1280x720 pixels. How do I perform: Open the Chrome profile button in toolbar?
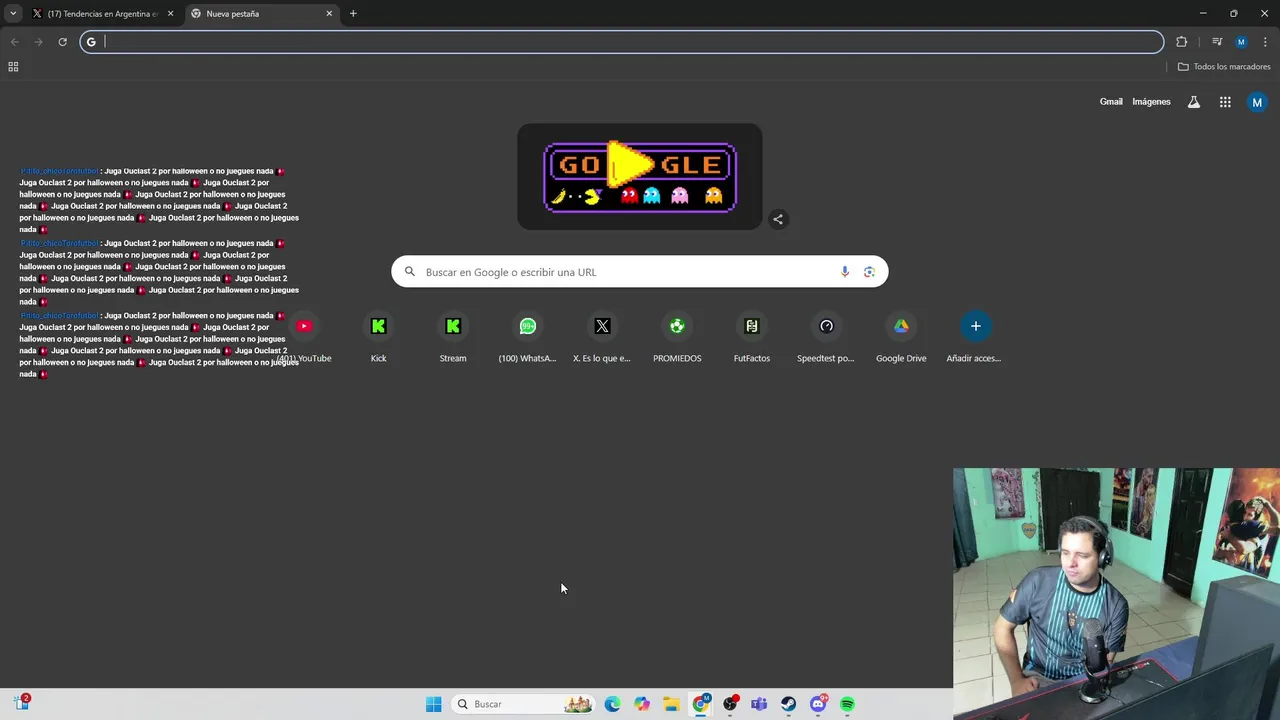[x=1241, y=42]
